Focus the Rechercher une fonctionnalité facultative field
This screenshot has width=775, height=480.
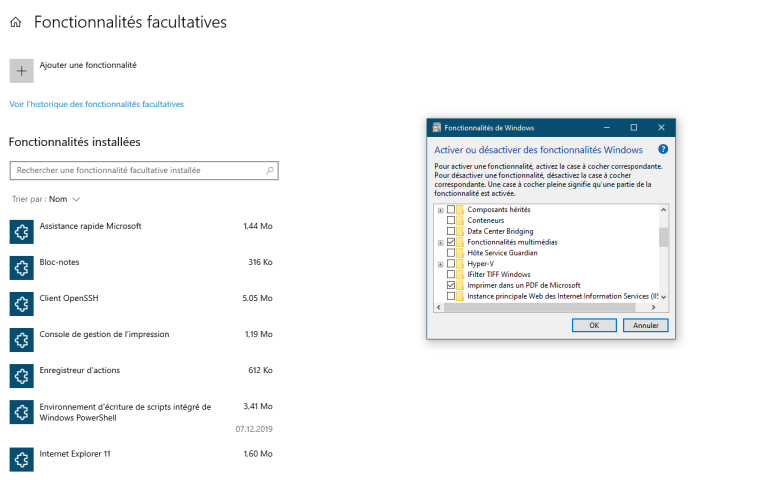click(x=144, y=171)
